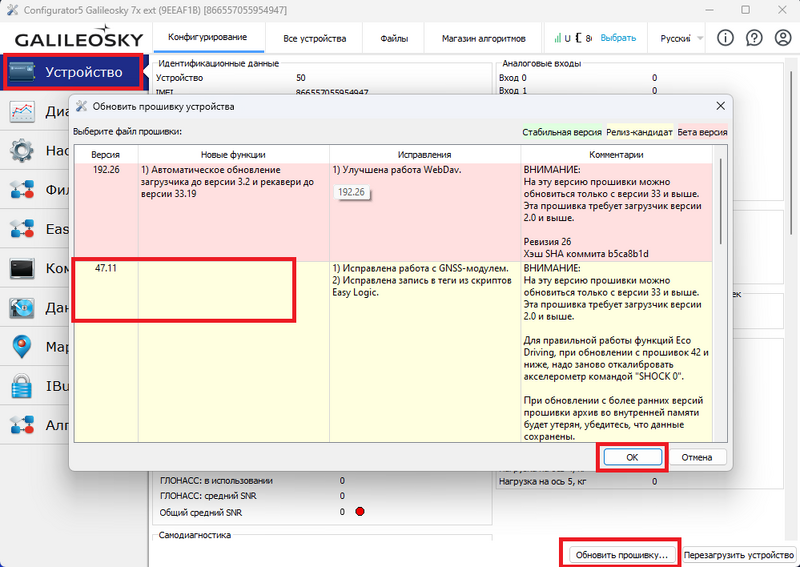The width and height of the screenshot is (800, 567).
Task: Click the Стабильная версия green legend swatch
Action: [562, 132]
